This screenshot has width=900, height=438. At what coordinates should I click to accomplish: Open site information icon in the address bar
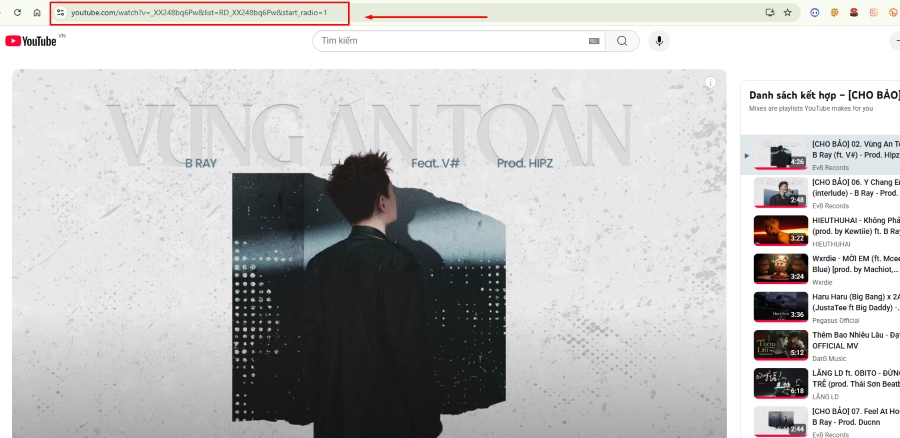pyautogui.click(x=60, y=12)
